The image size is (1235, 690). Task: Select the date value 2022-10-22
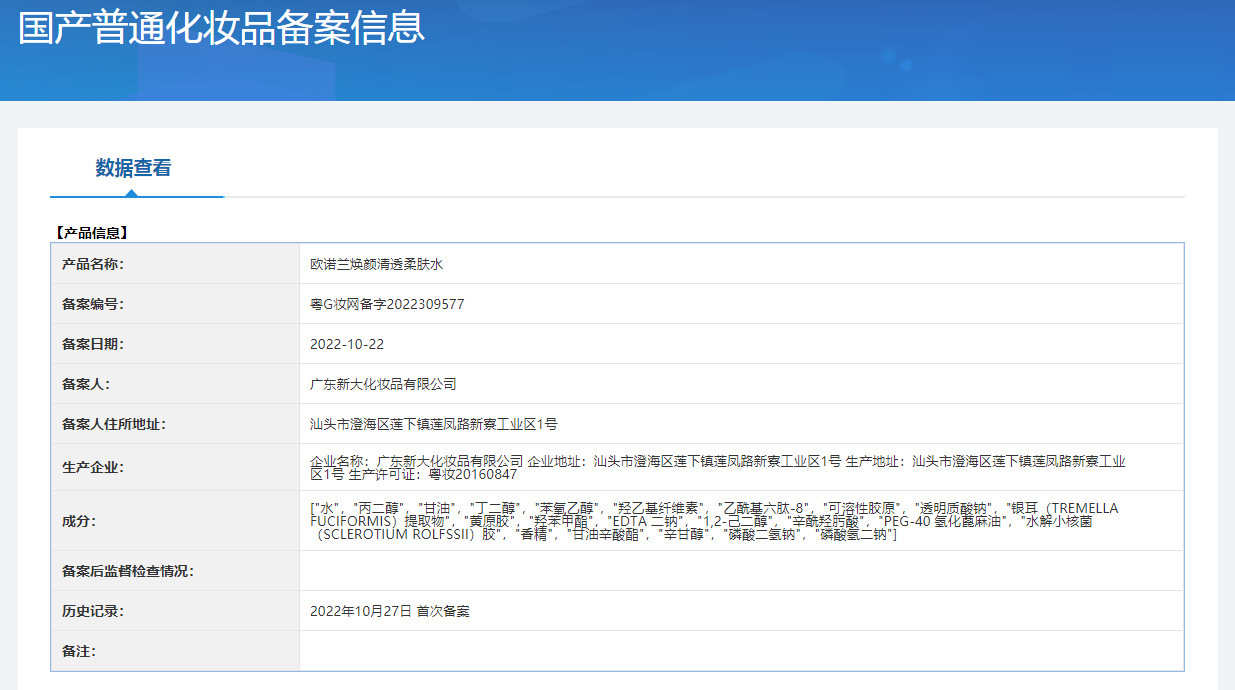pyautogui.click(x=347, y=344)
